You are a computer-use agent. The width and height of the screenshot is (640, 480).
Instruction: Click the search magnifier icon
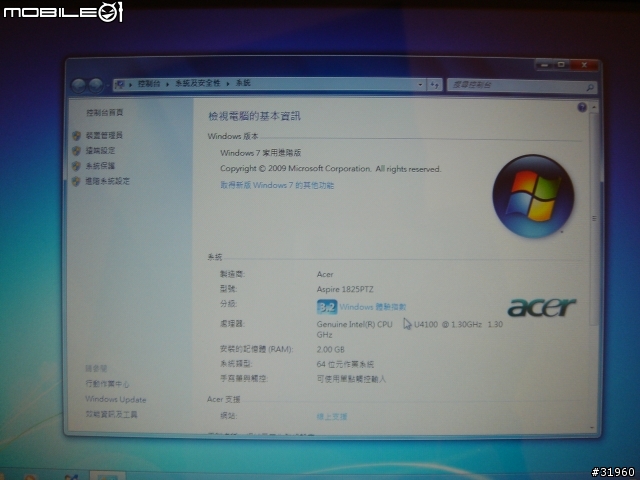(x=590, y=87)
